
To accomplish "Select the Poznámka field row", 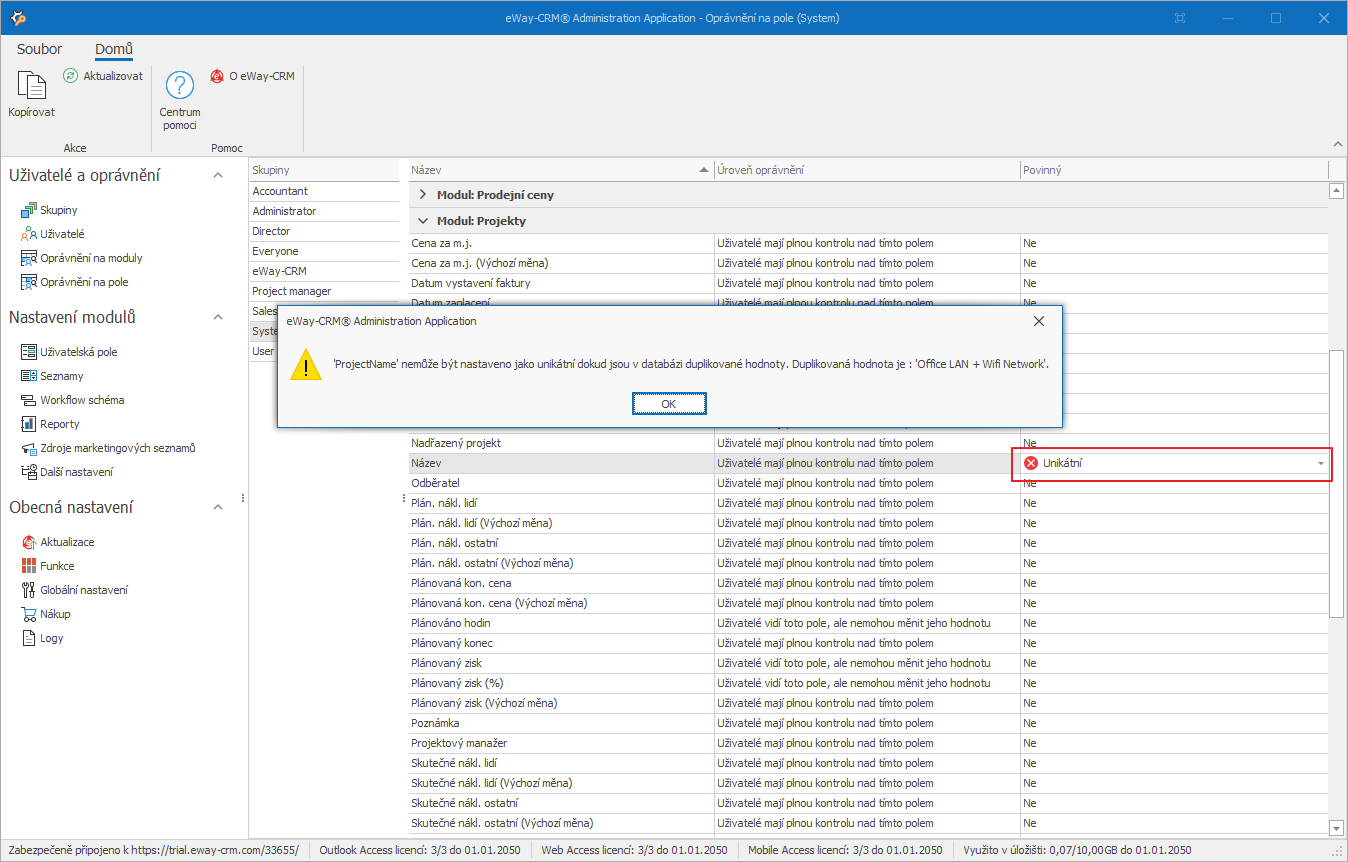I will pyautogui.click(x=868, y=723).
